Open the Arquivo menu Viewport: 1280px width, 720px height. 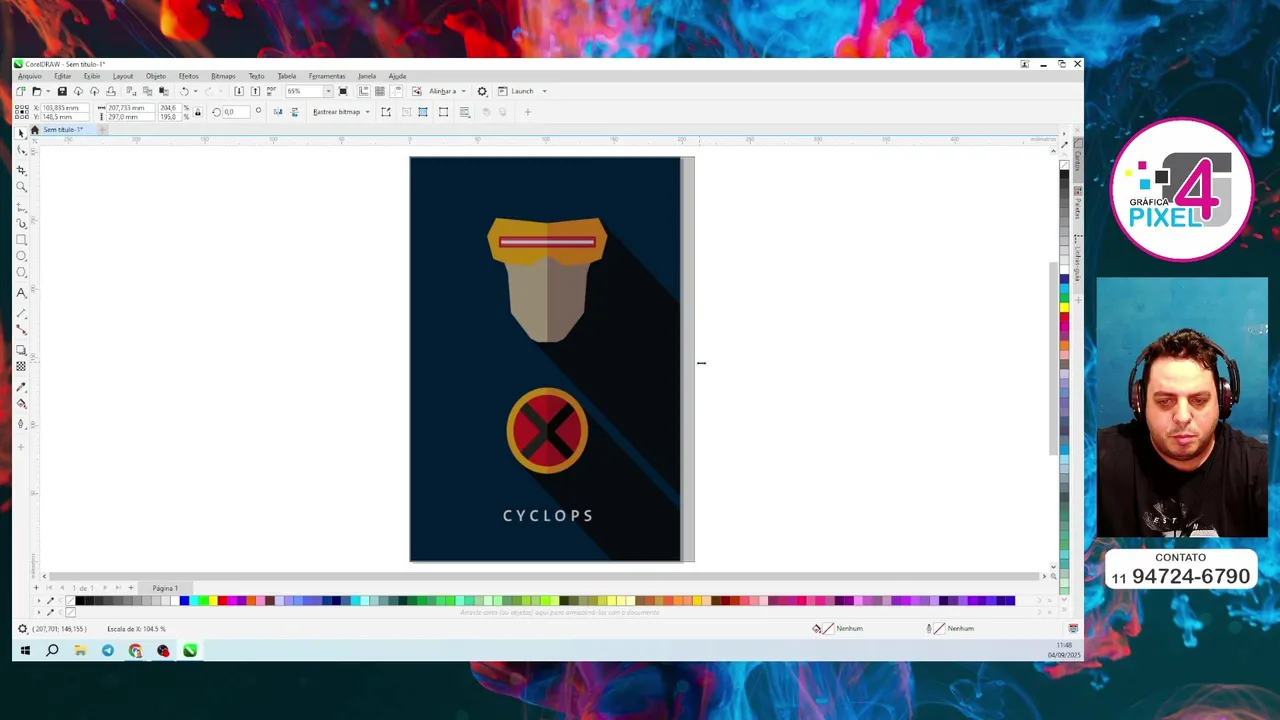[29, 76]
